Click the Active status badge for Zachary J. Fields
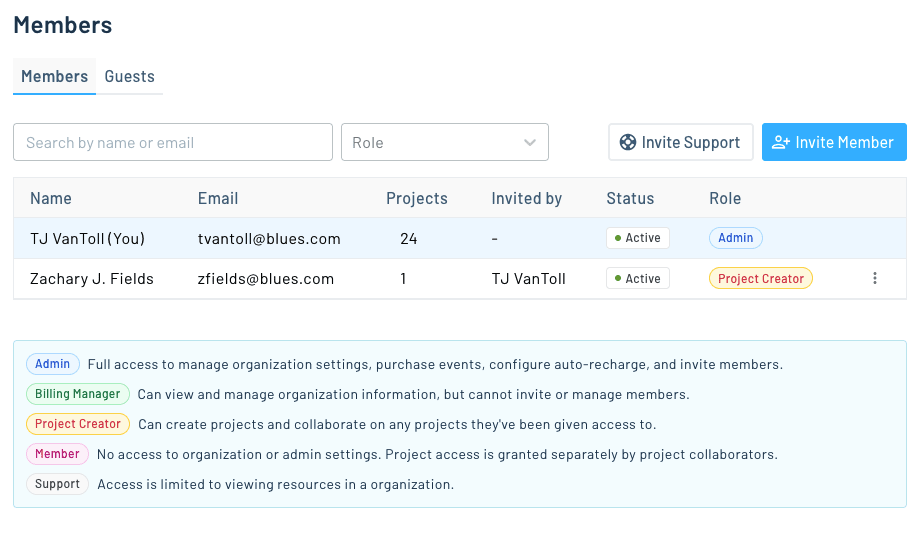 [x=638, y=278]
